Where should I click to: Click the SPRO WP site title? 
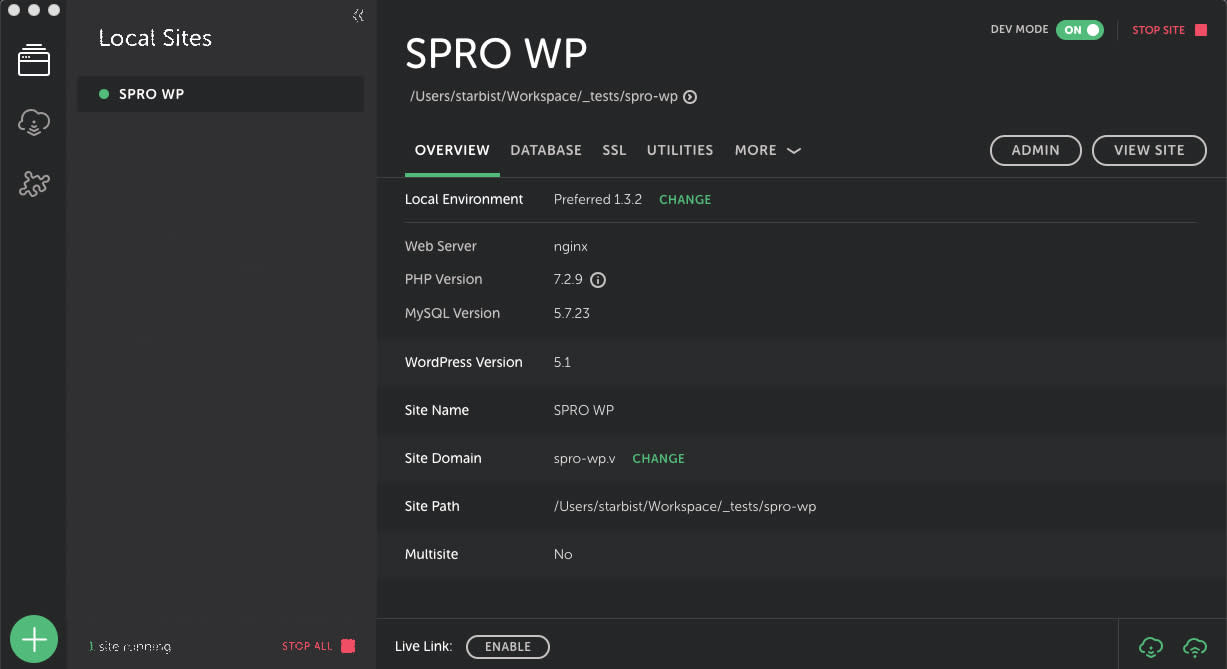tap(496, 53)
